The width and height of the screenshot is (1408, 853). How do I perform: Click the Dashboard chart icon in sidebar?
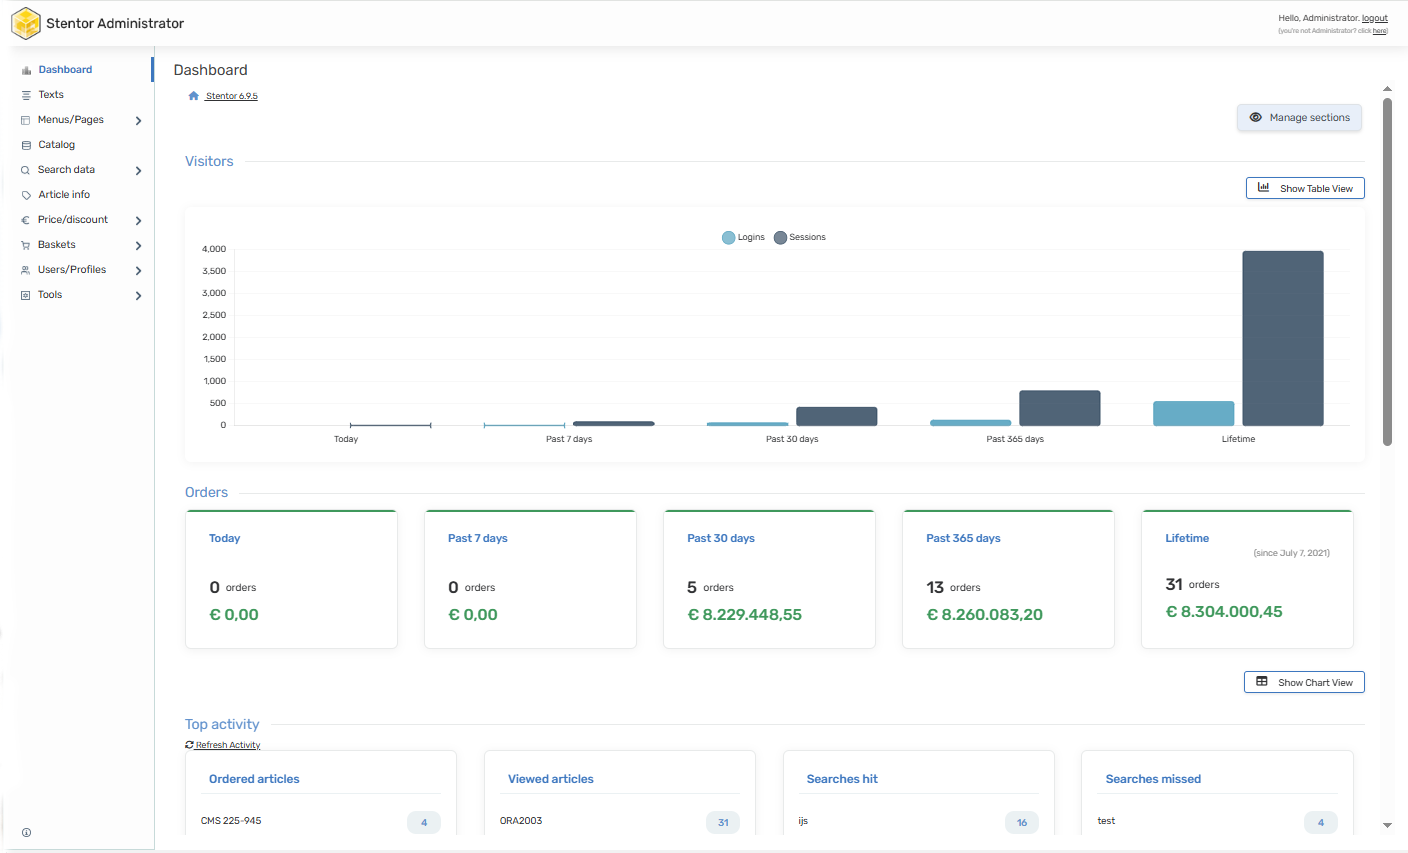pyautogui.click(x=26, y=70)
